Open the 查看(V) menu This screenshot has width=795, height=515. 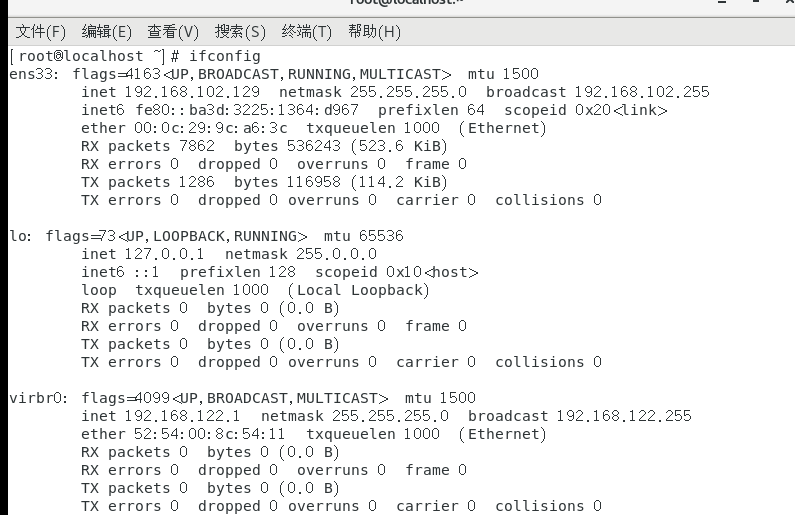pyautogui.click(x=173, y=32)
